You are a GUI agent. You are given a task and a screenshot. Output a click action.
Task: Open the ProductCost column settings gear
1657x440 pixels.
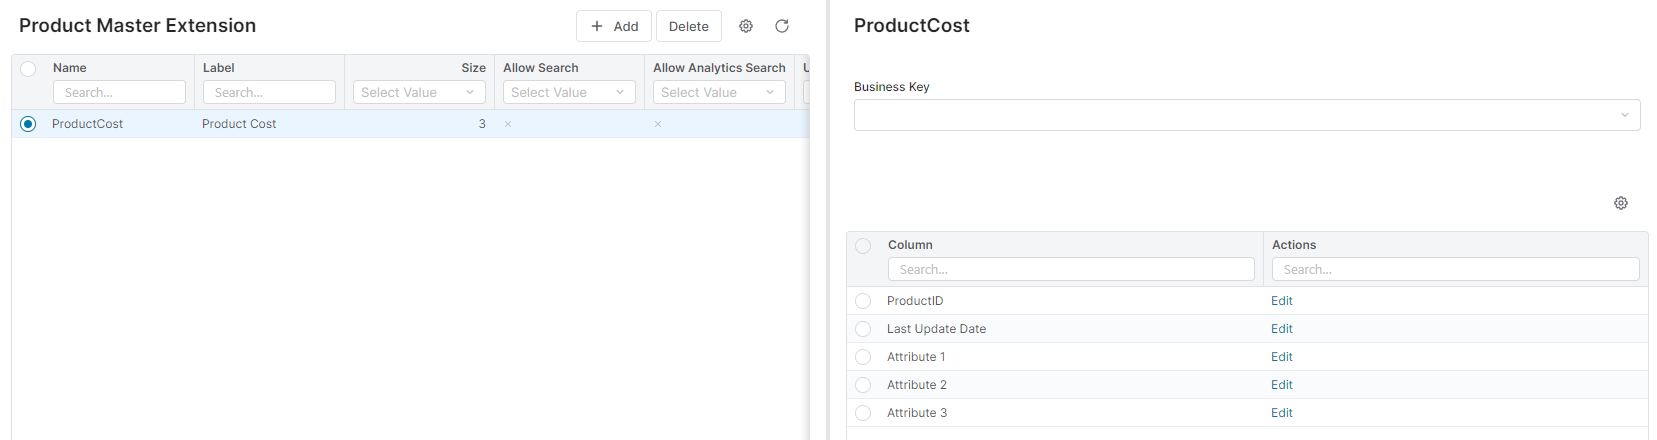coord(1620,203)
